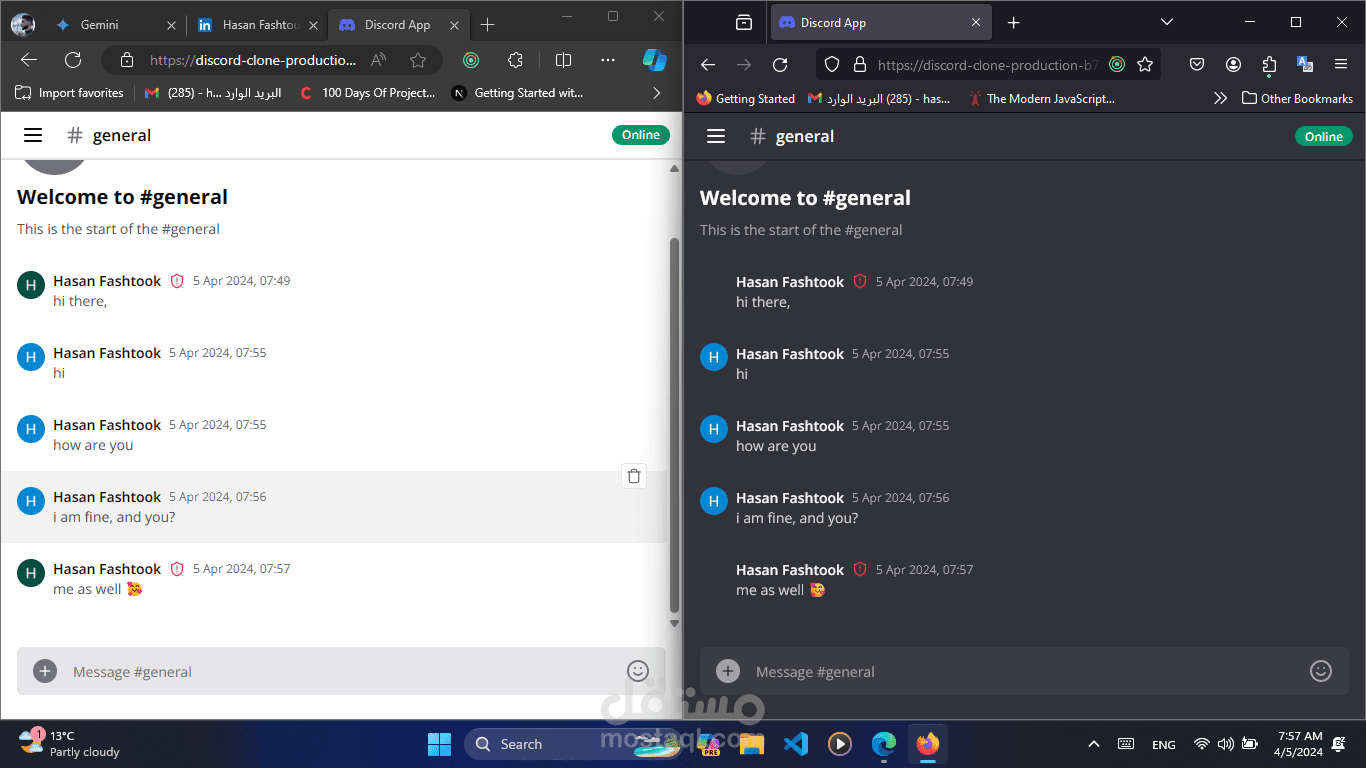Show more Firefox bookmarks with double chevron

pos(1220,98)
